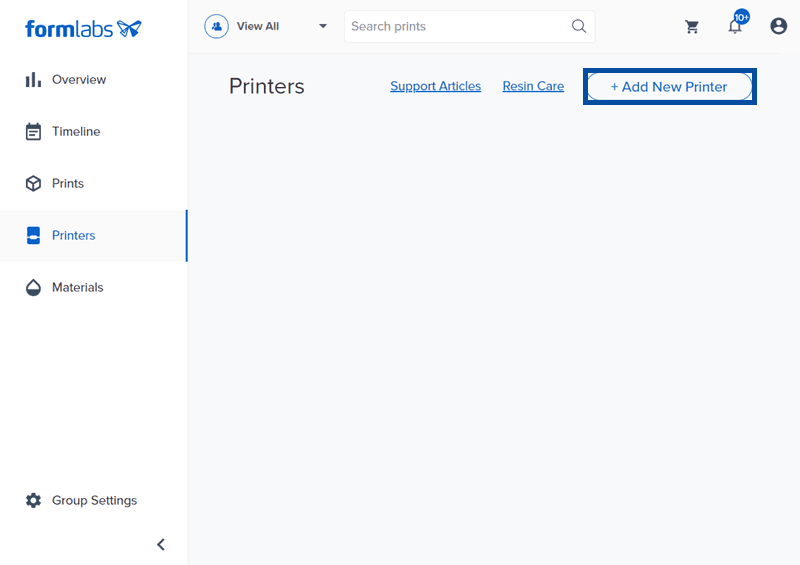Open the Overview bar chart icon

click(x=33, y=80)
